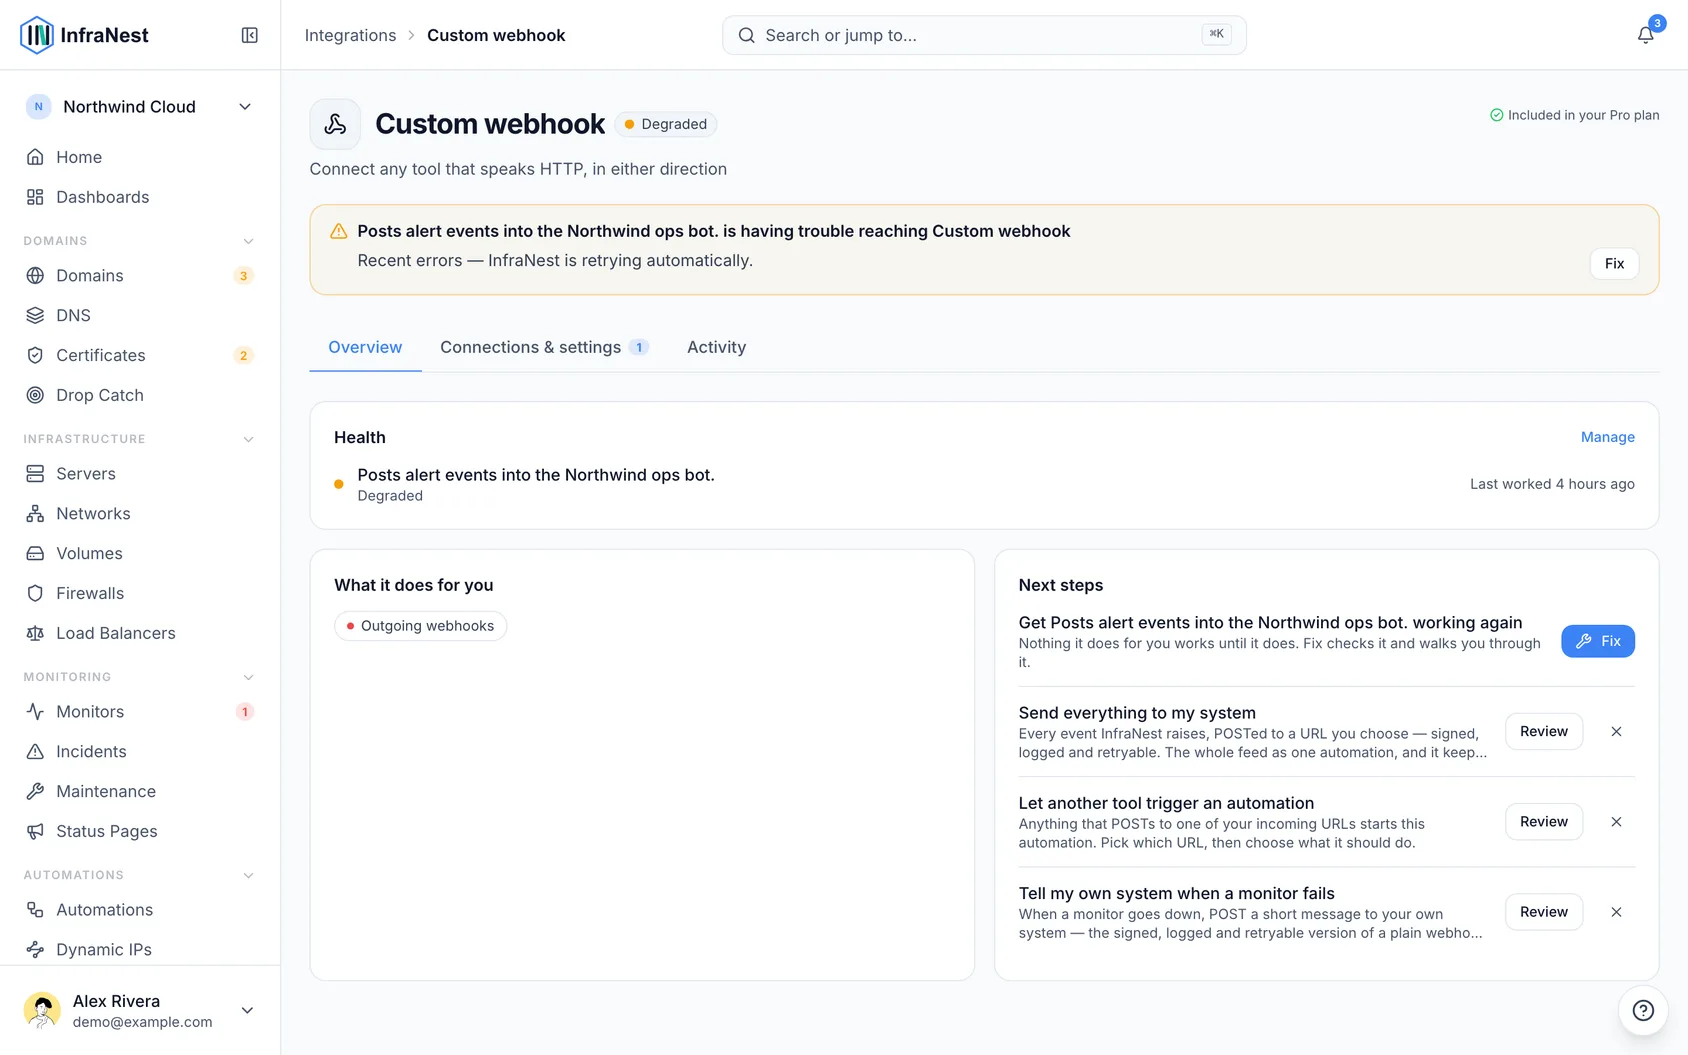The image size is (1688, 1055).
Task: Open Certificates page
Action: point(140,355)
